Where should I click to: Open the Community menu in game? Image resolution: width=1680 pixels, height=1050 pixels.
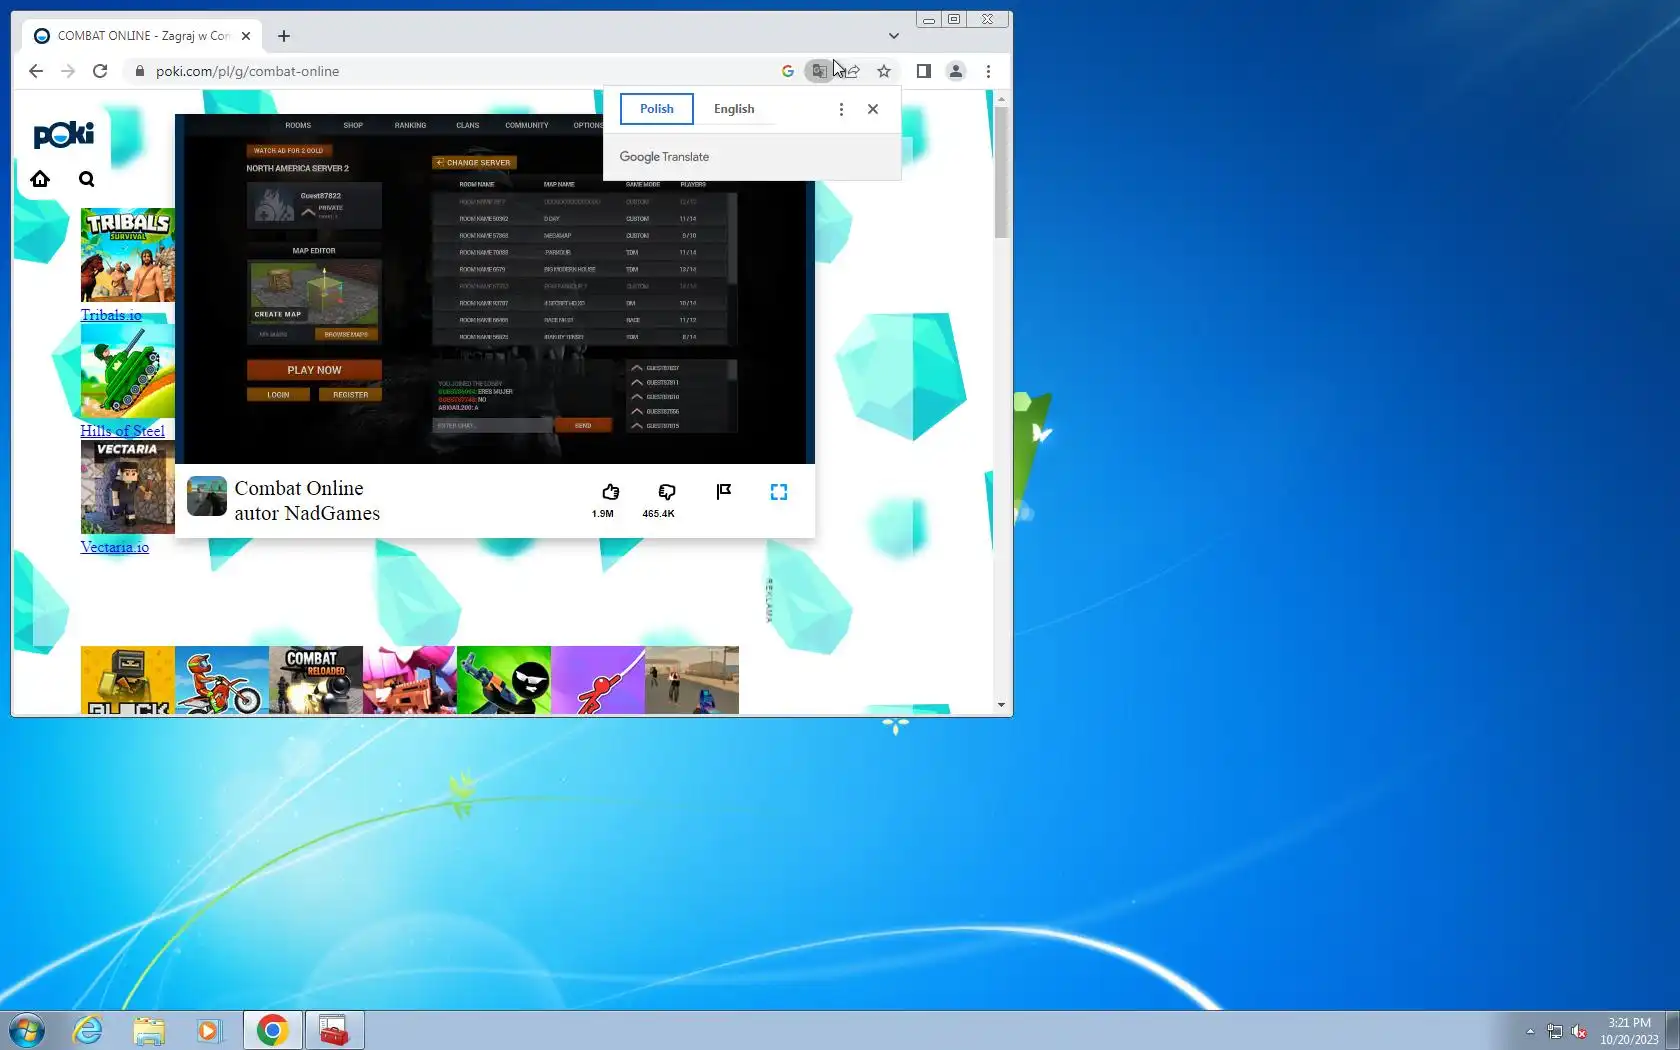tap(527, 126)
